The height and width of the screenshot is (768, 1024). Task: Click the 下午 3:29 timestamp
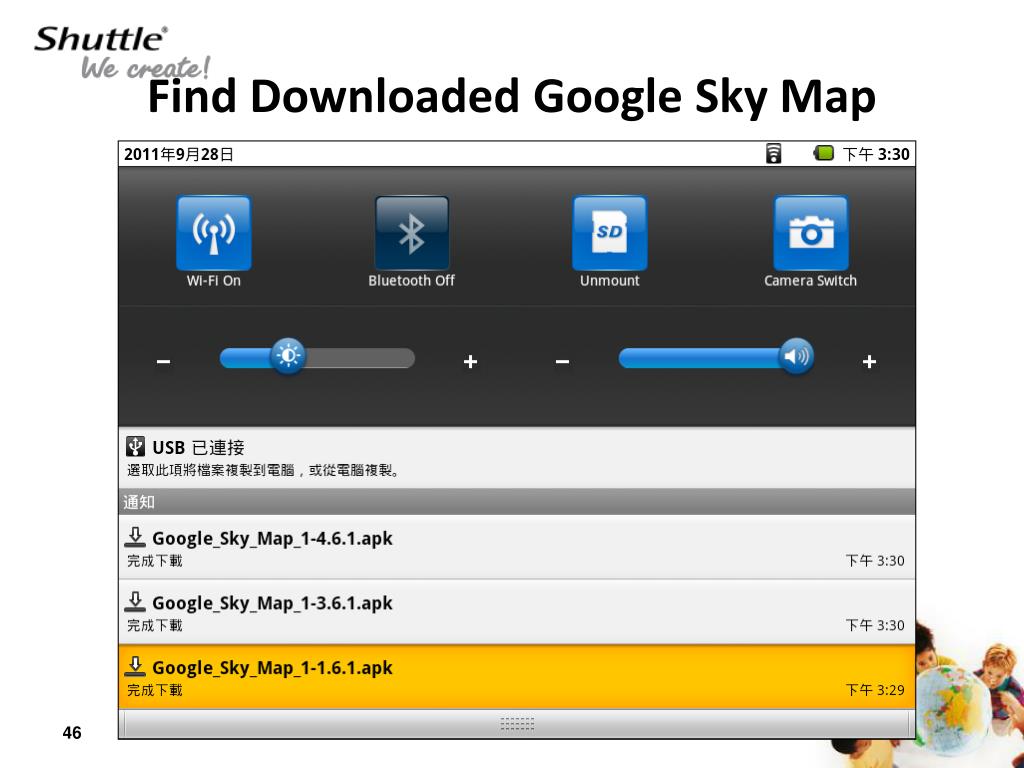pos(875,690)
